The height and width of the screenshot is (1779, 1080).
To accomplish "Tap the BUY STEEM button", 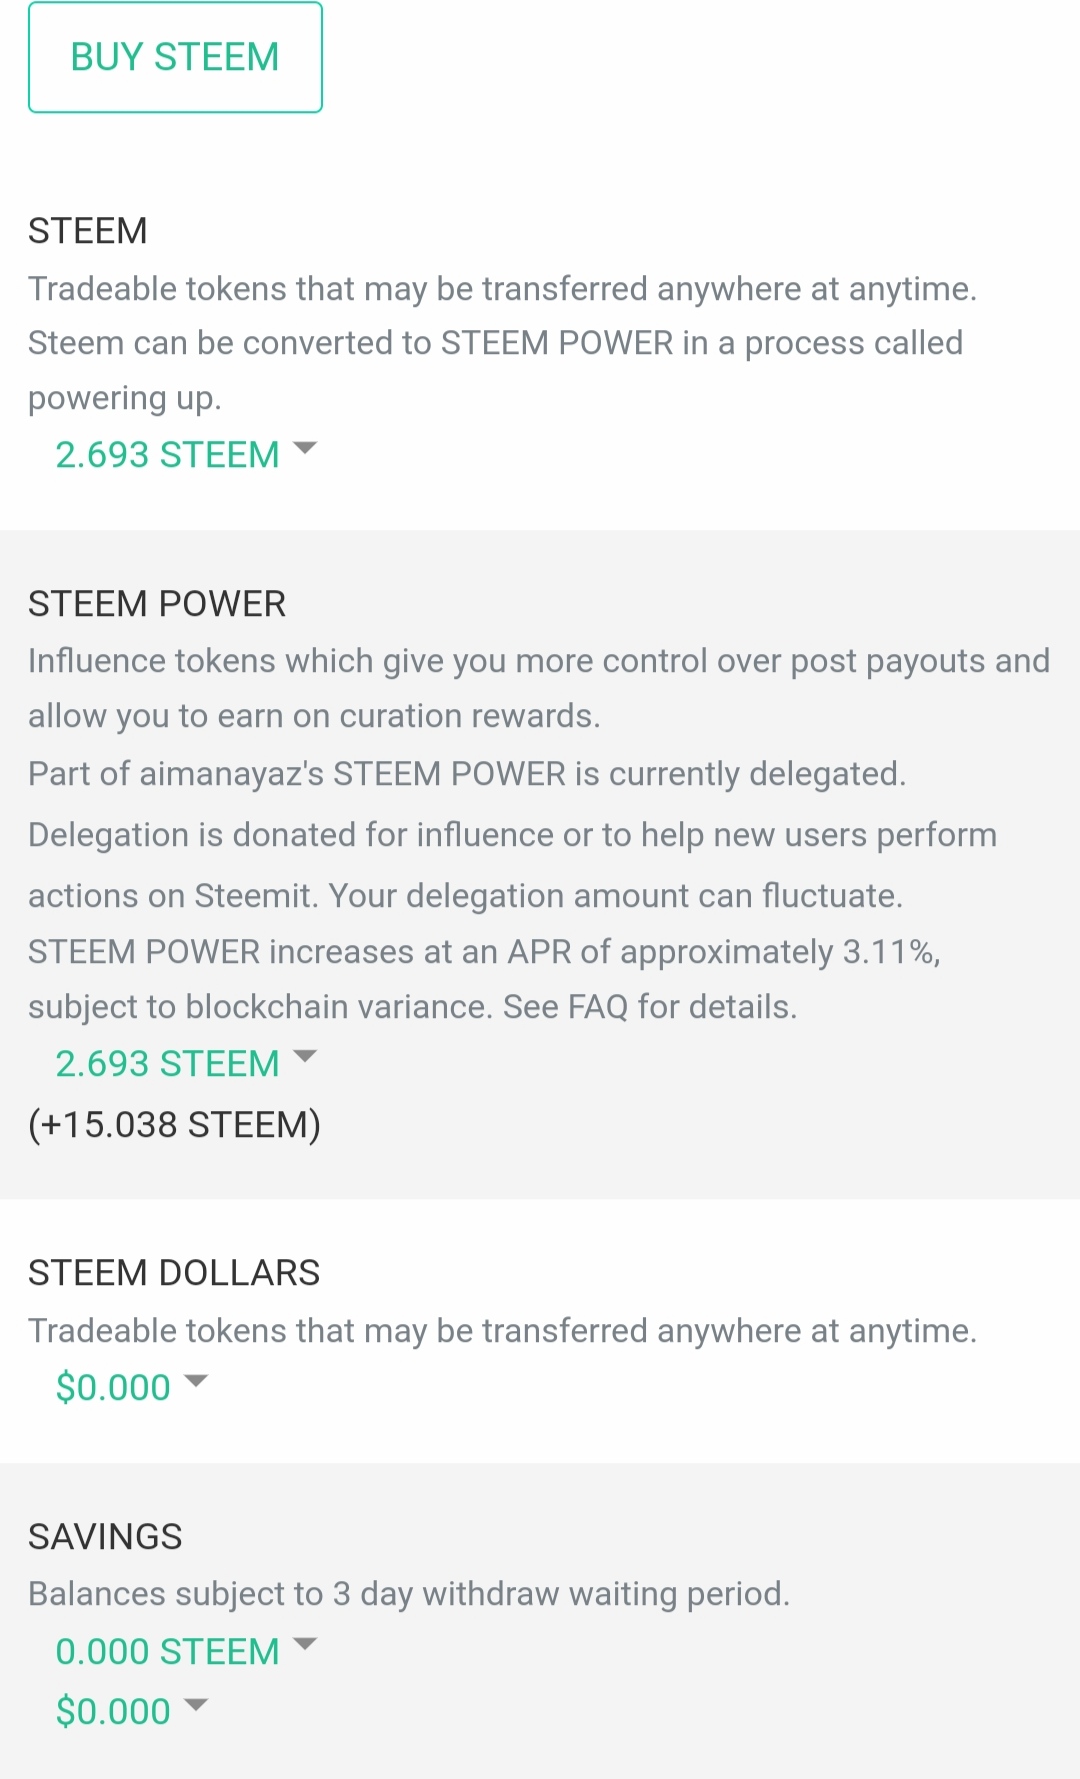I will click(175, 57).
